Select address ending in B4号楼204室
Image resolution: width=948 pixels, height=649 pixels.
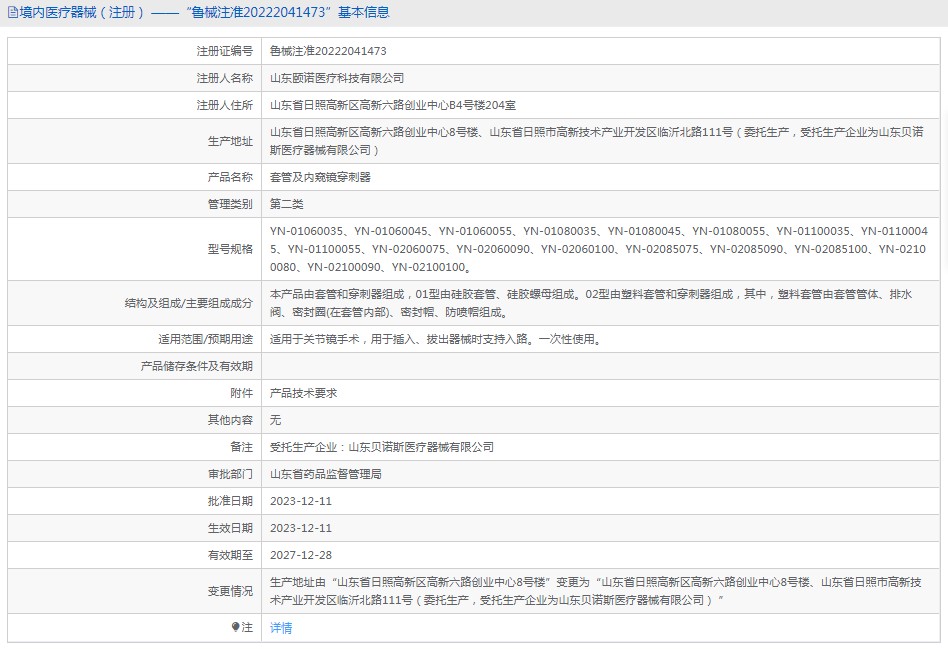(x=393, y=105)
